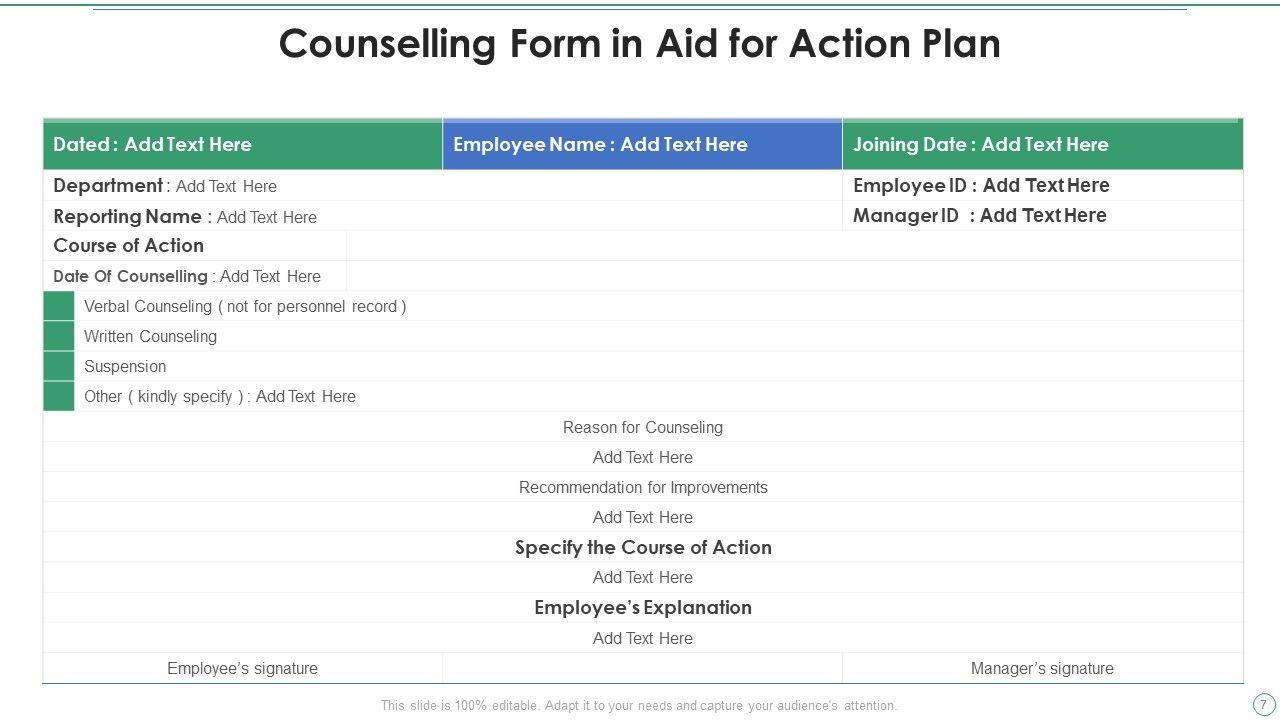Check the Verbal Counseling green checkbox
Image resolution: width=1280 pixels, height=720 pixels.
point(59,306)
